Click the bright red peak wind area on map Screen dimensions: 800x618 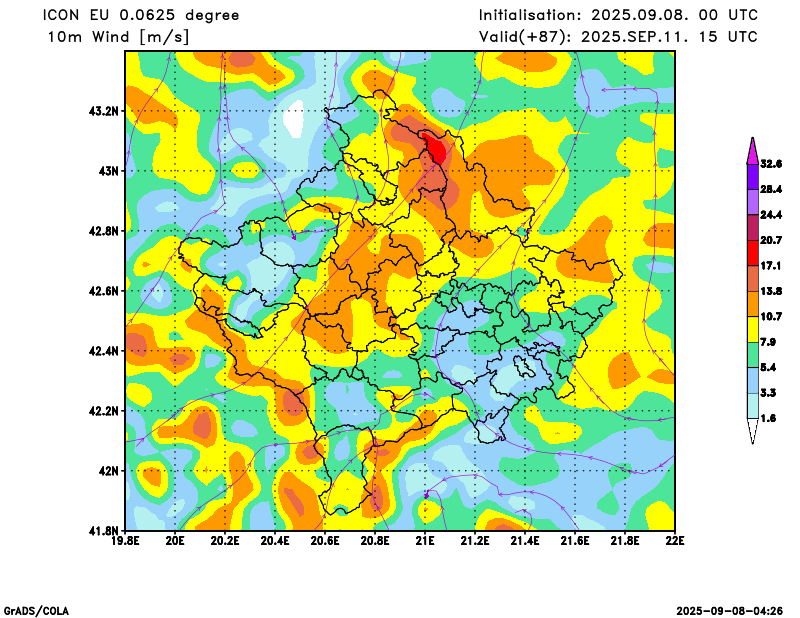(x=437, y=150)
